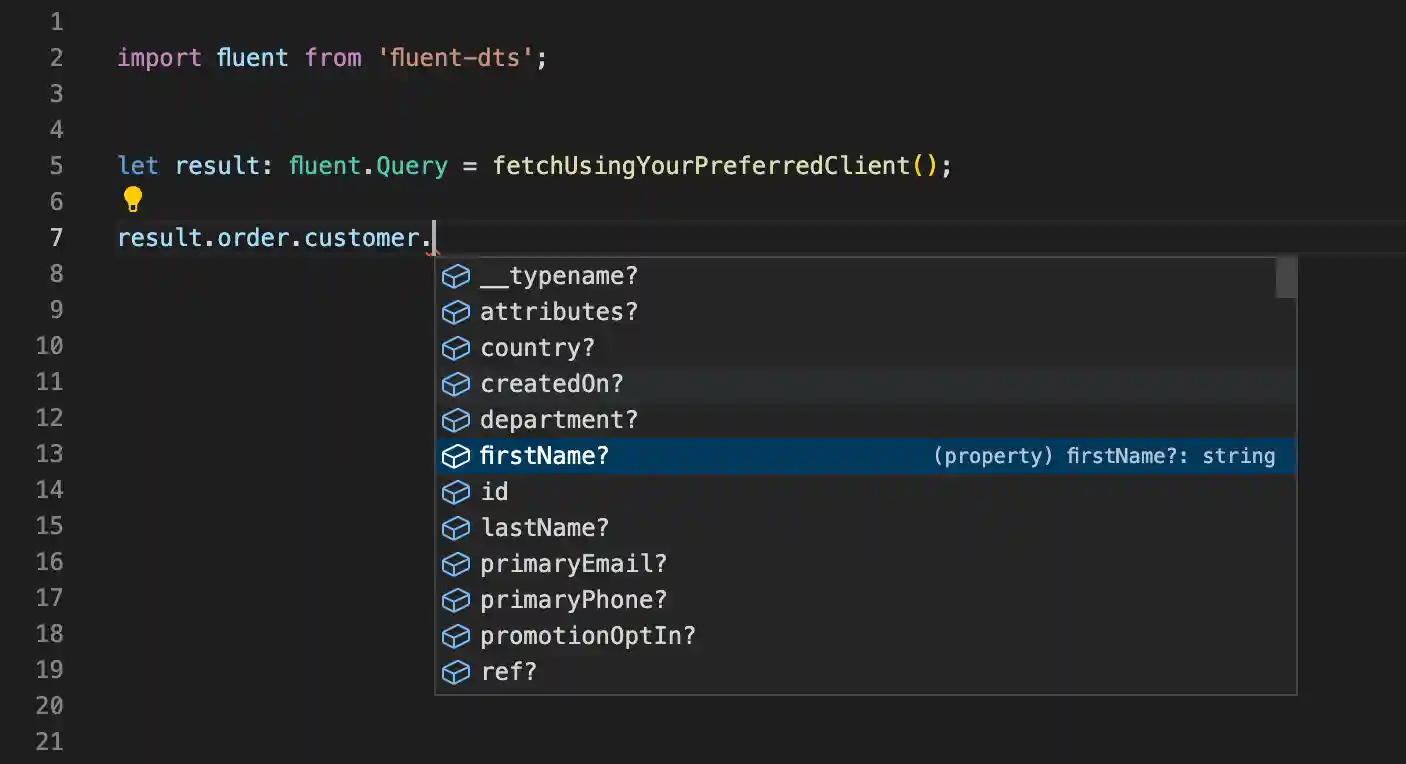Click the property icon beside country?

[455, 348]
